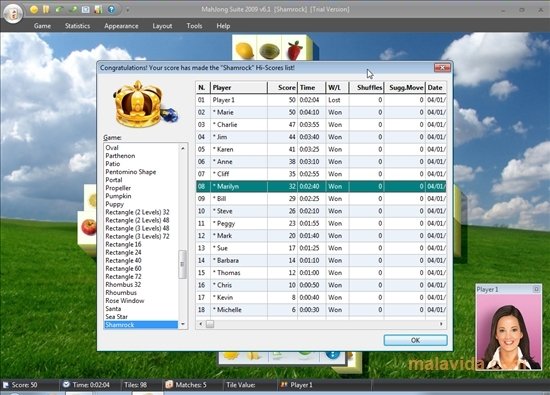Open the Game menu
The image size is (550, 395).
tap(42, 26)
